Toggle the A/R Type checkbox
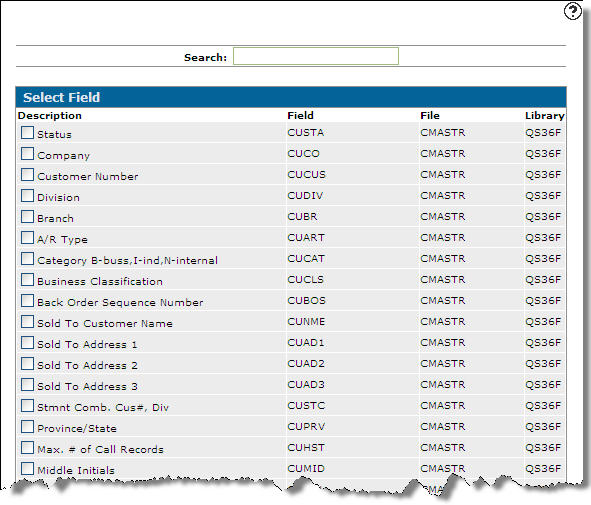591x505 pixels. pyautogui.click(x=27, y=238)
